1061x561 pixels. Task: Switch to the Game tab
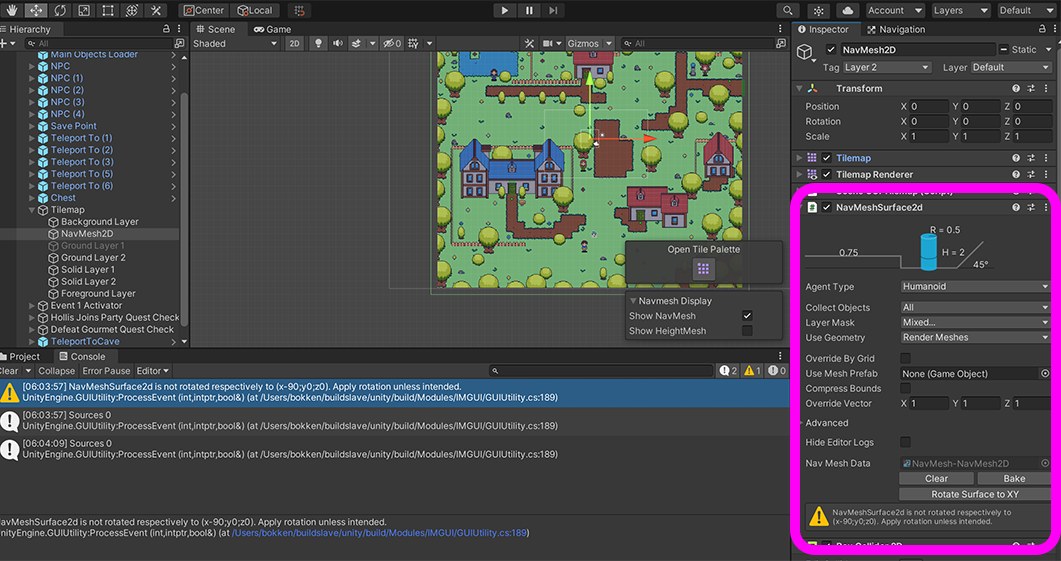[272, 29]
